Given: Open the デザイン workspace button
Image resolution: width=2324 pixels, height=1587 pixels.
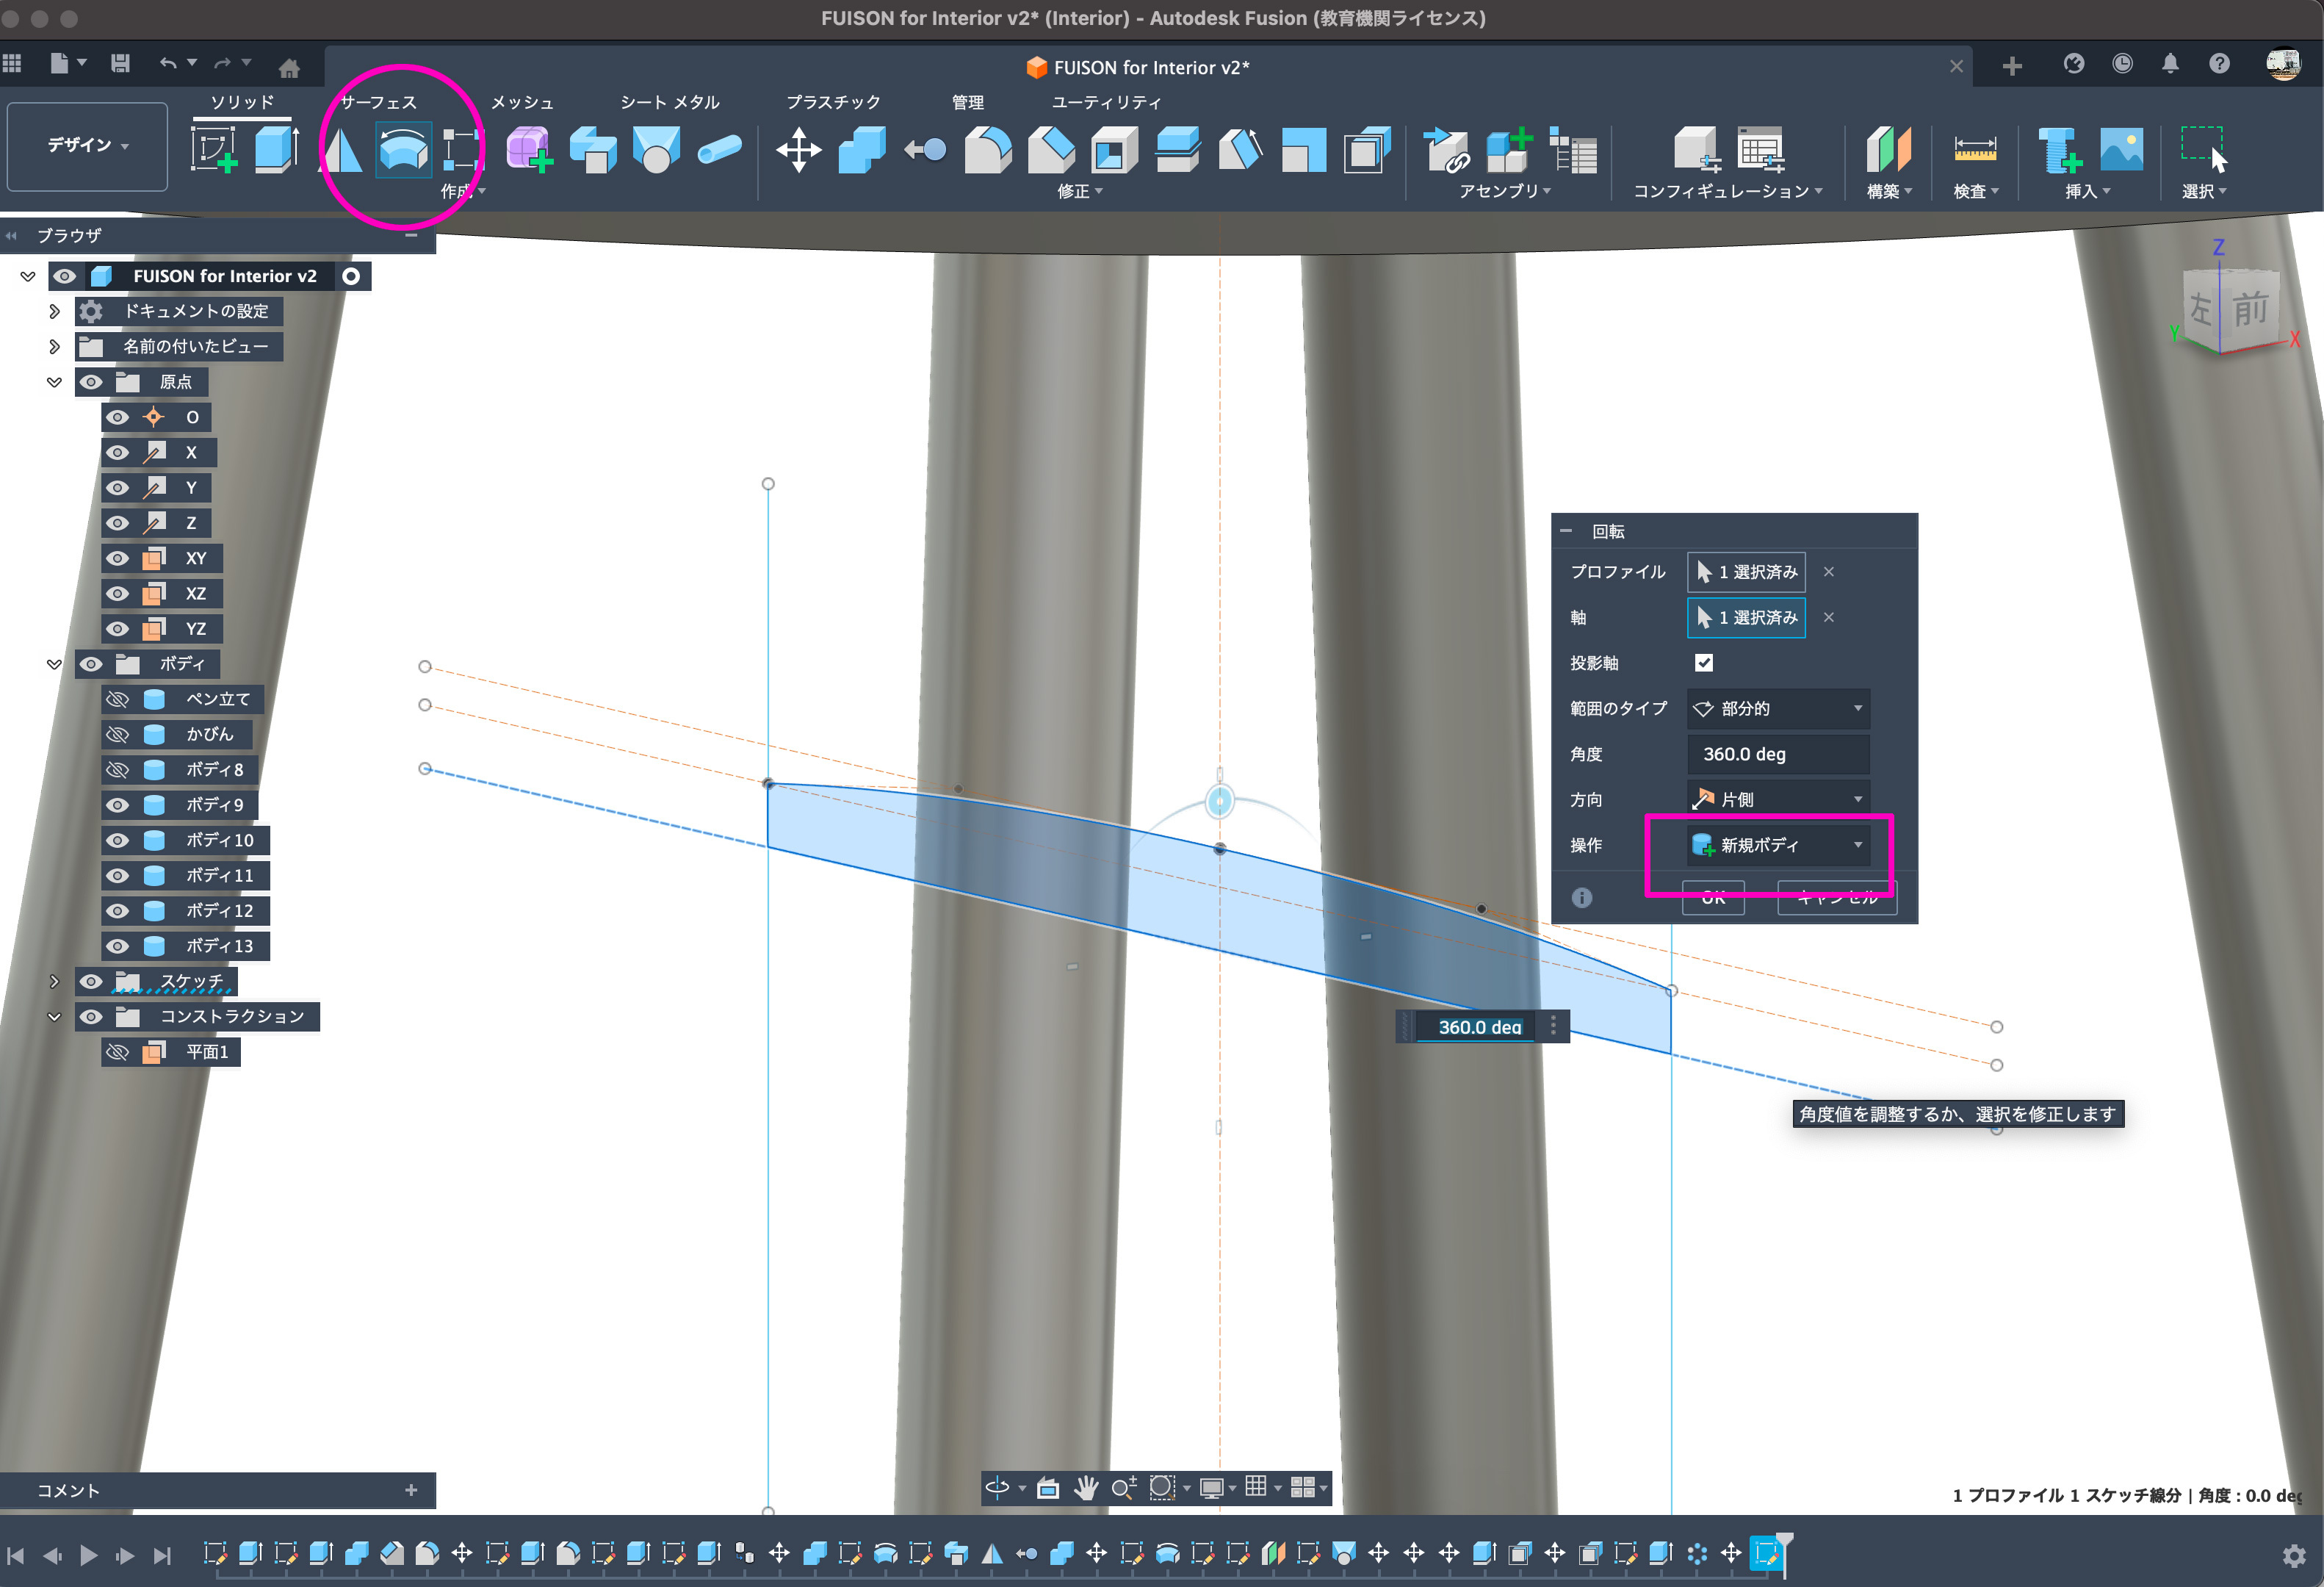Looking at the screenshot, I should (x=87, y=146).
